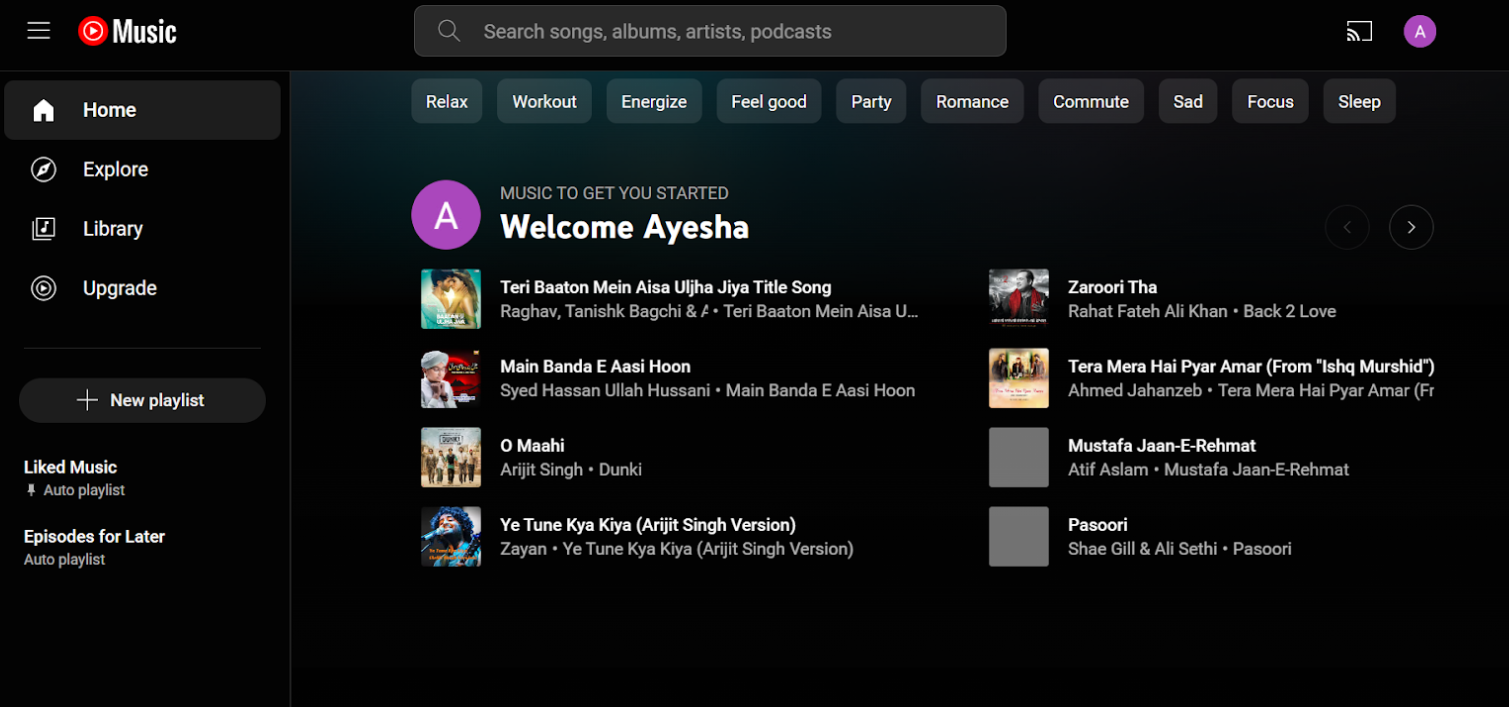Open the Explore section
Screen dimensions: 1509x707
tap(142, 170)
